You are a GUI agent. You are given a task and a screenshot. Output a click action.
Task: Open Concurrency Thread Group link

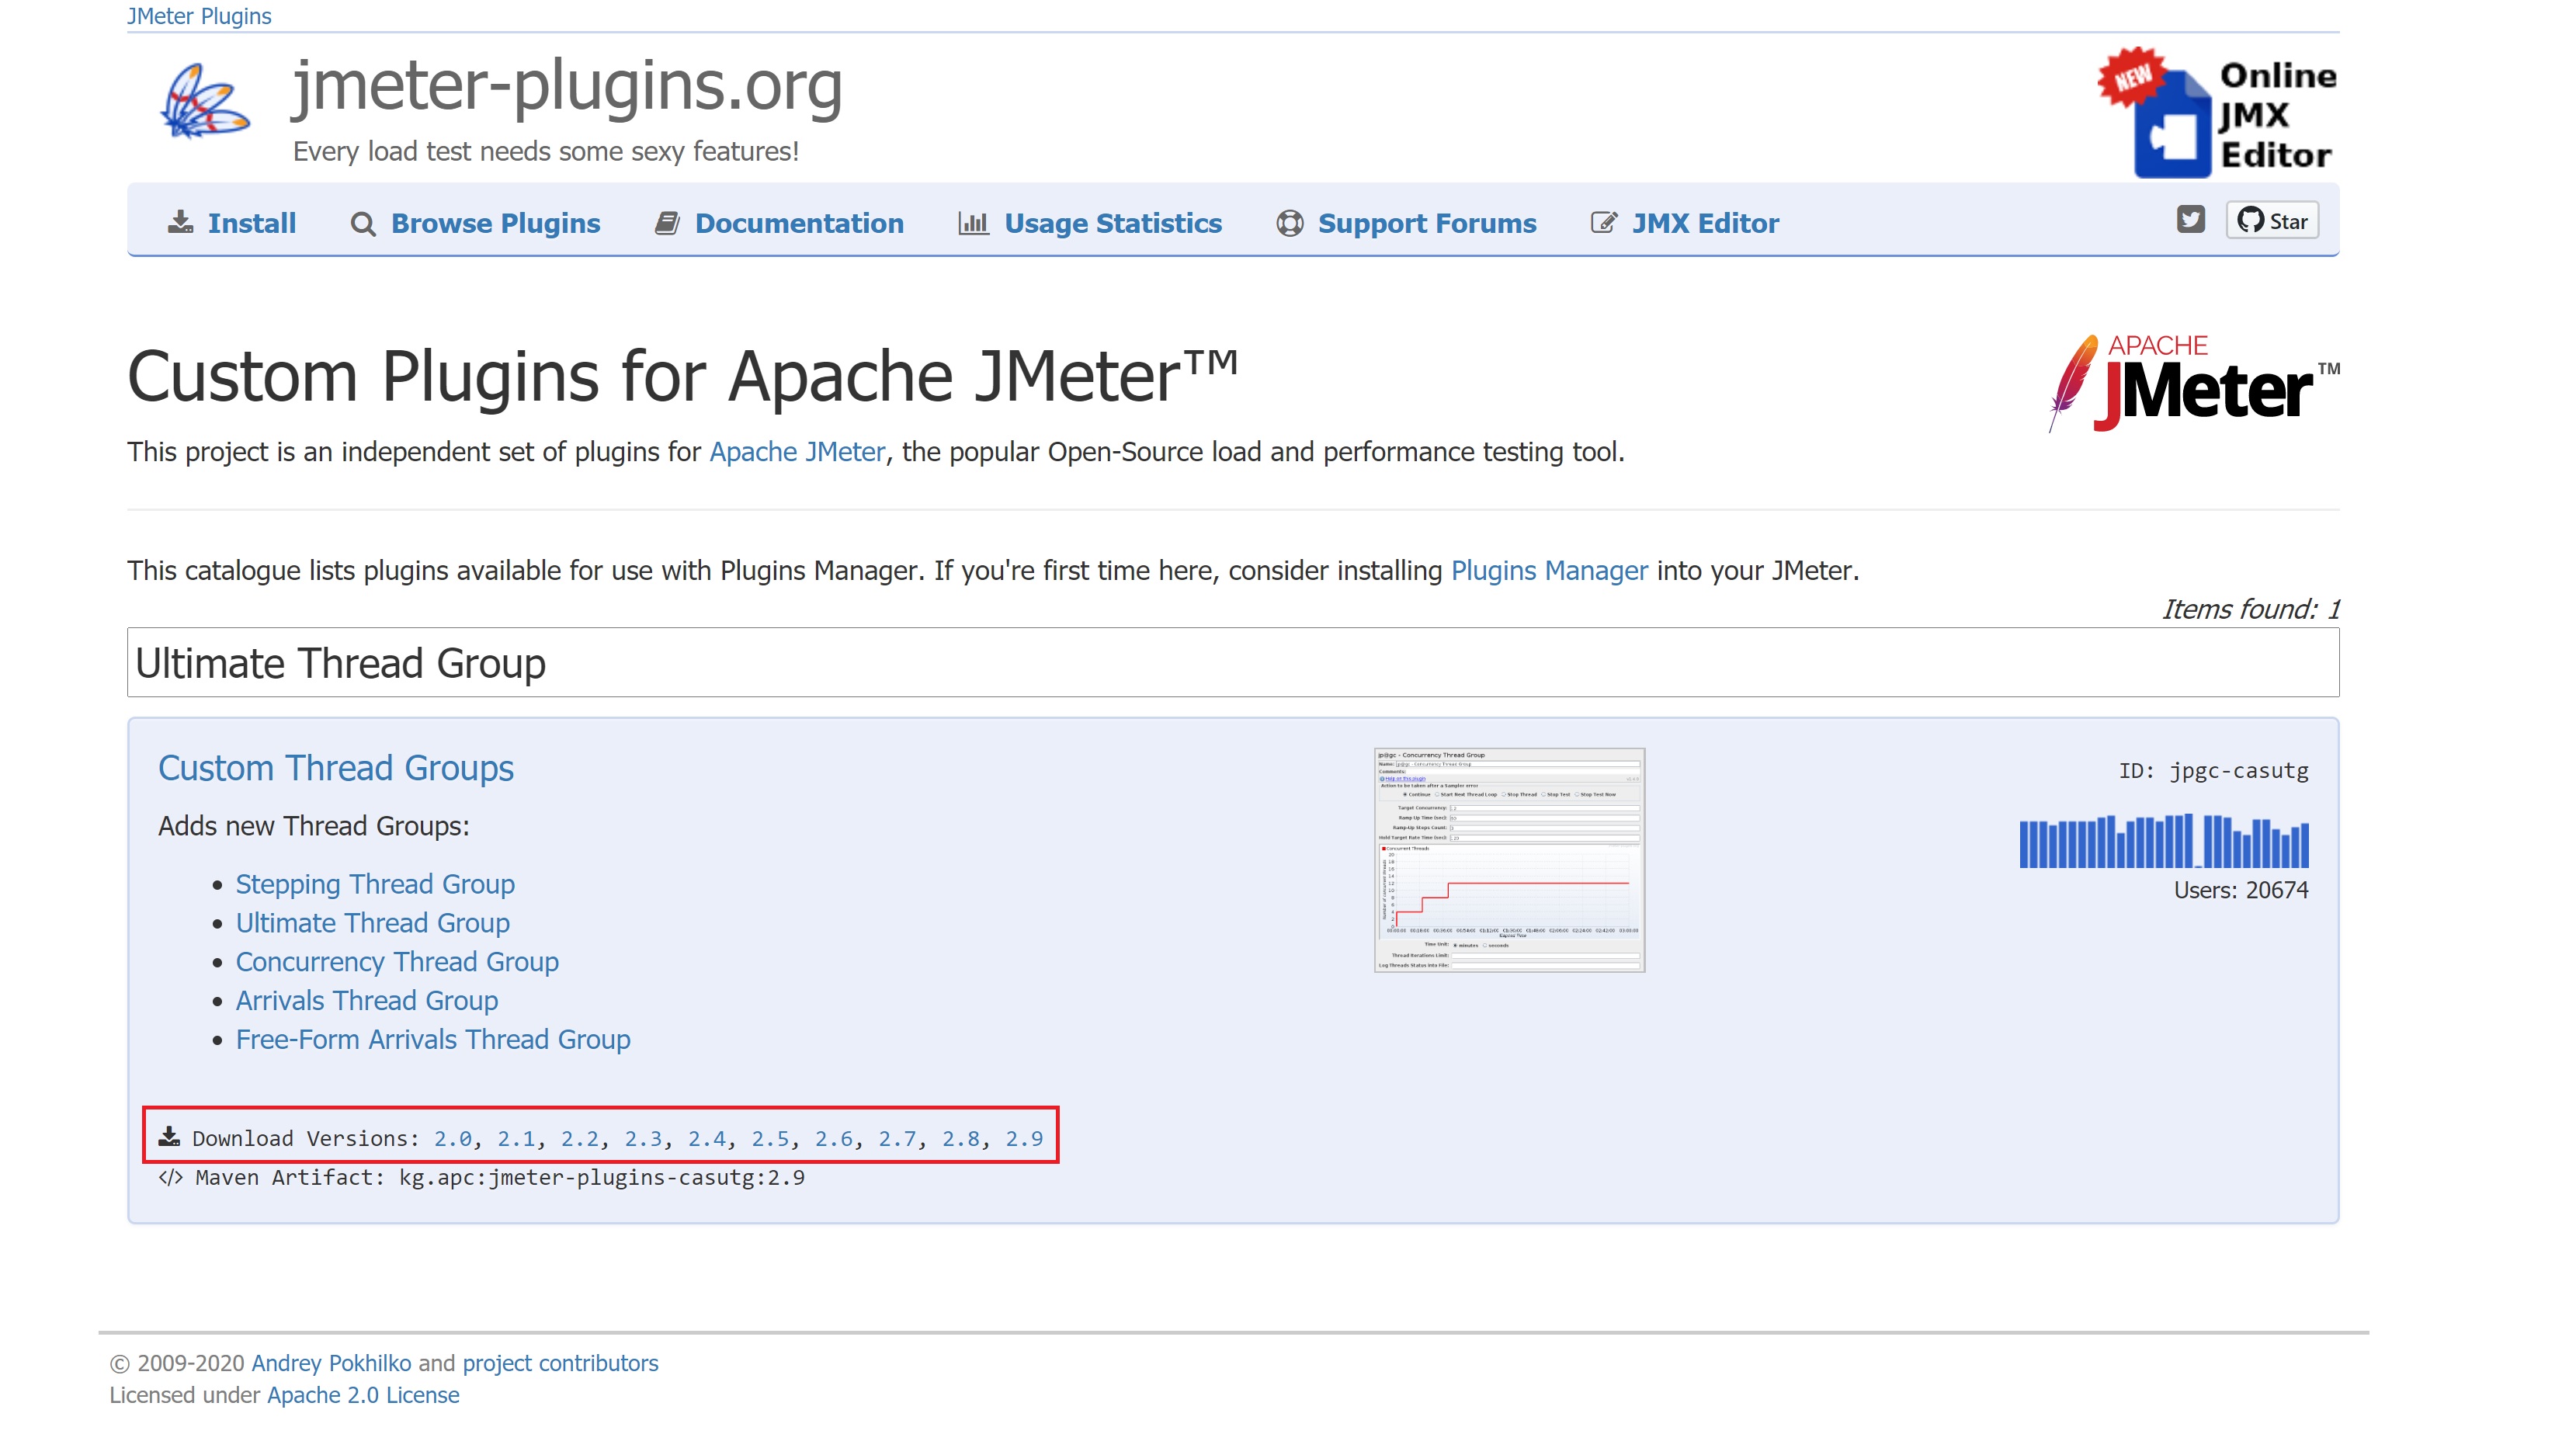point(397,962)
